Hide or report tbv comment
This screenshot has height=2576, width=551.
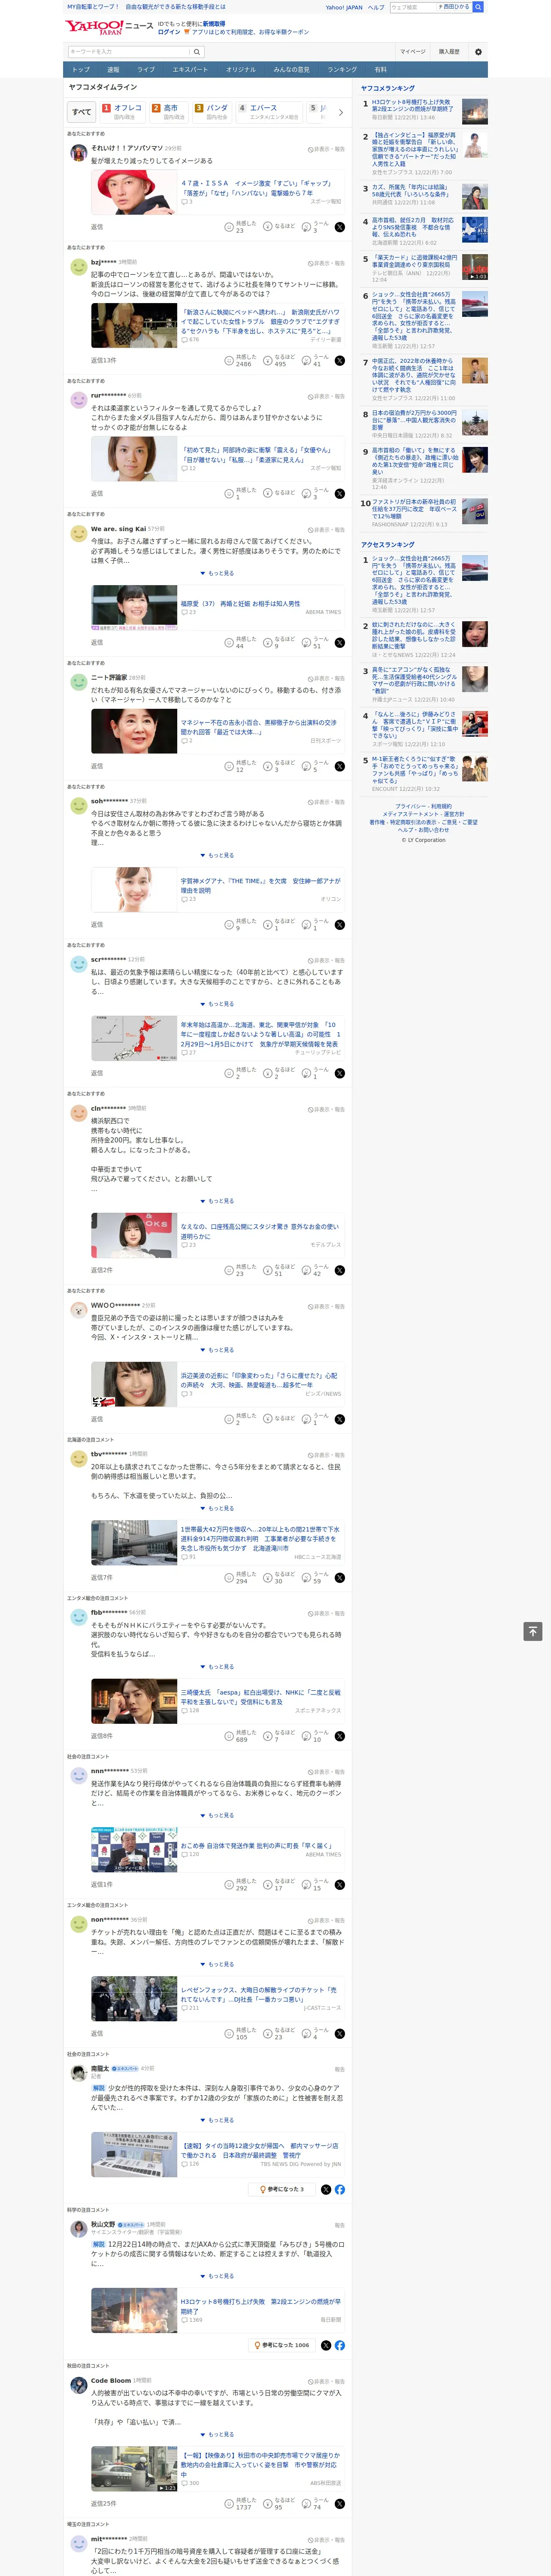point(326,1455)
